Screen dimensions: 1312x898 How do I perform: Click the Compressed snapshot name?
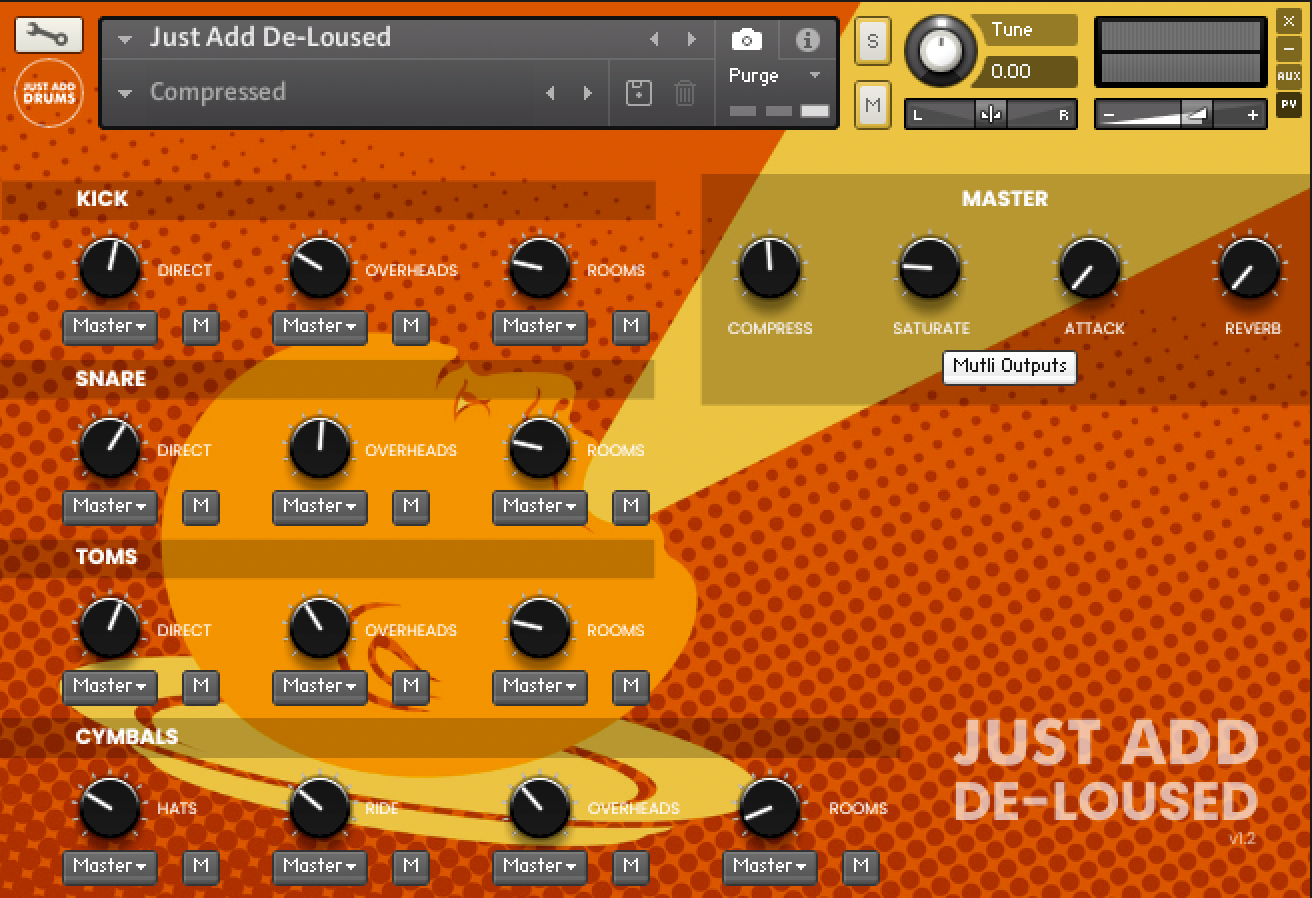coord(218,92)
